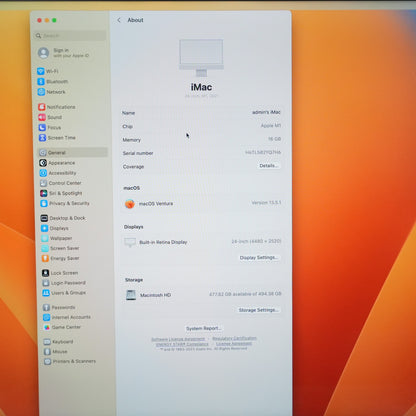Select Appearance in the sidebar
416x416 pixels.
[x=58, y=163]
